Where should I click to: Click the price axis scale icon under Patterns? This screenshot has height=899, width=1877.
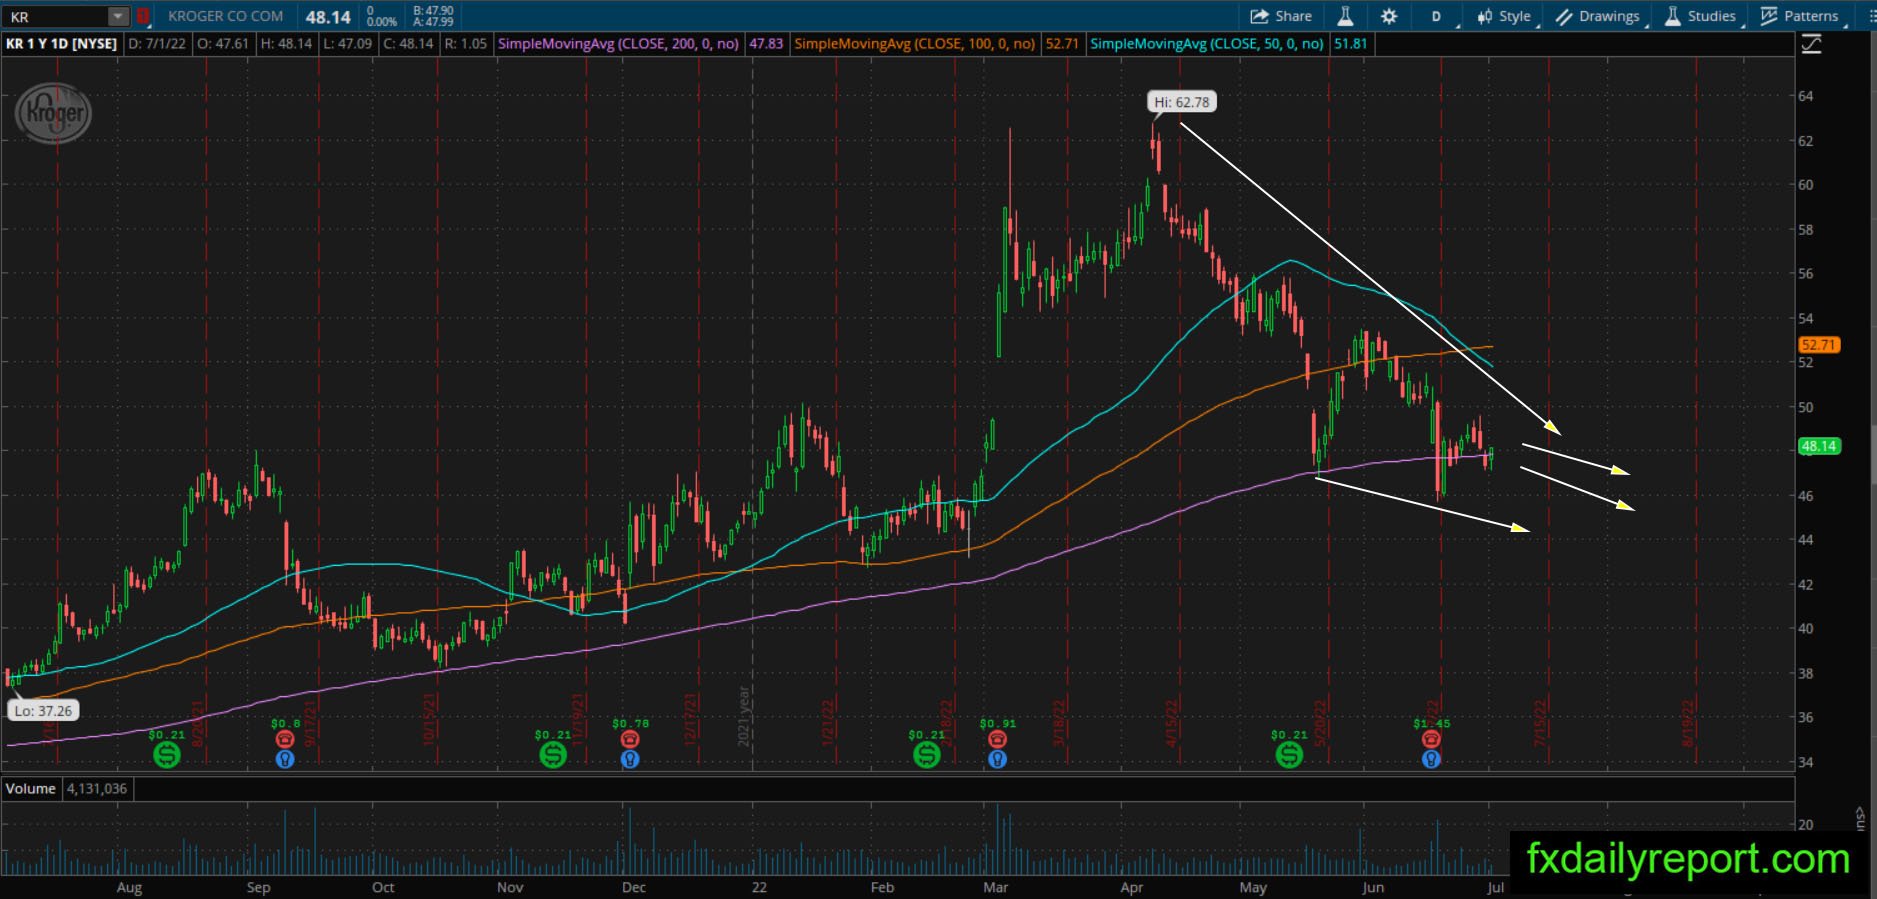coord(1811,44)
